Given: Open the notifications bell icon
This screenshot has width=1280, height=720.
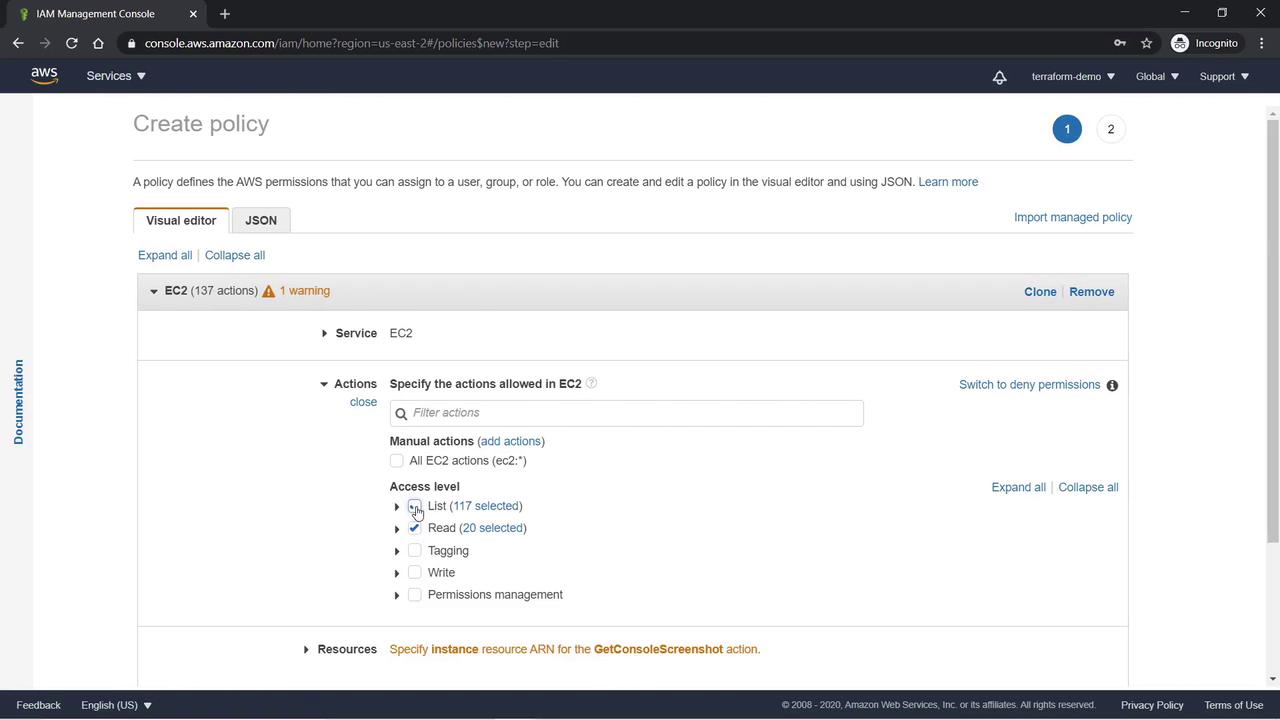Looking at the screenshot, I should click(x=999, y=77).
